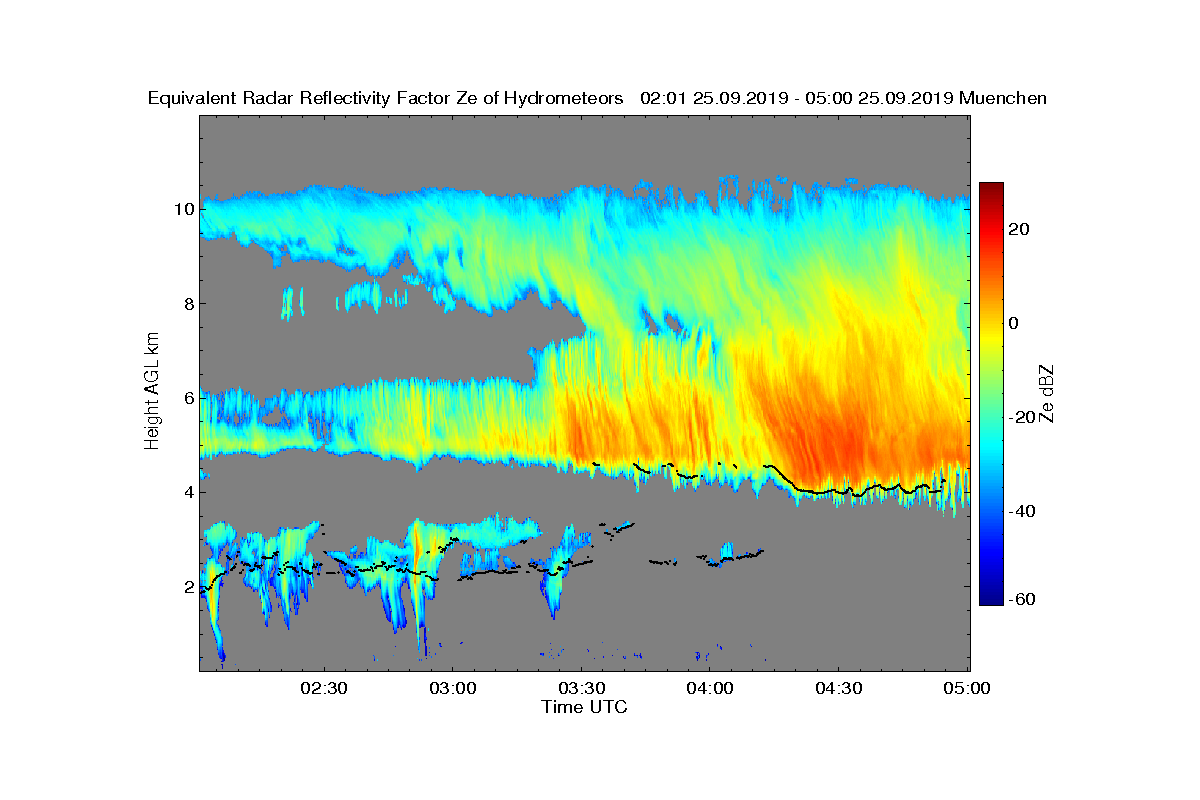1200x800 pixels.
Task: Click the '05:00' time tick label
Action: pyautogui.click(x=968, y=688)
